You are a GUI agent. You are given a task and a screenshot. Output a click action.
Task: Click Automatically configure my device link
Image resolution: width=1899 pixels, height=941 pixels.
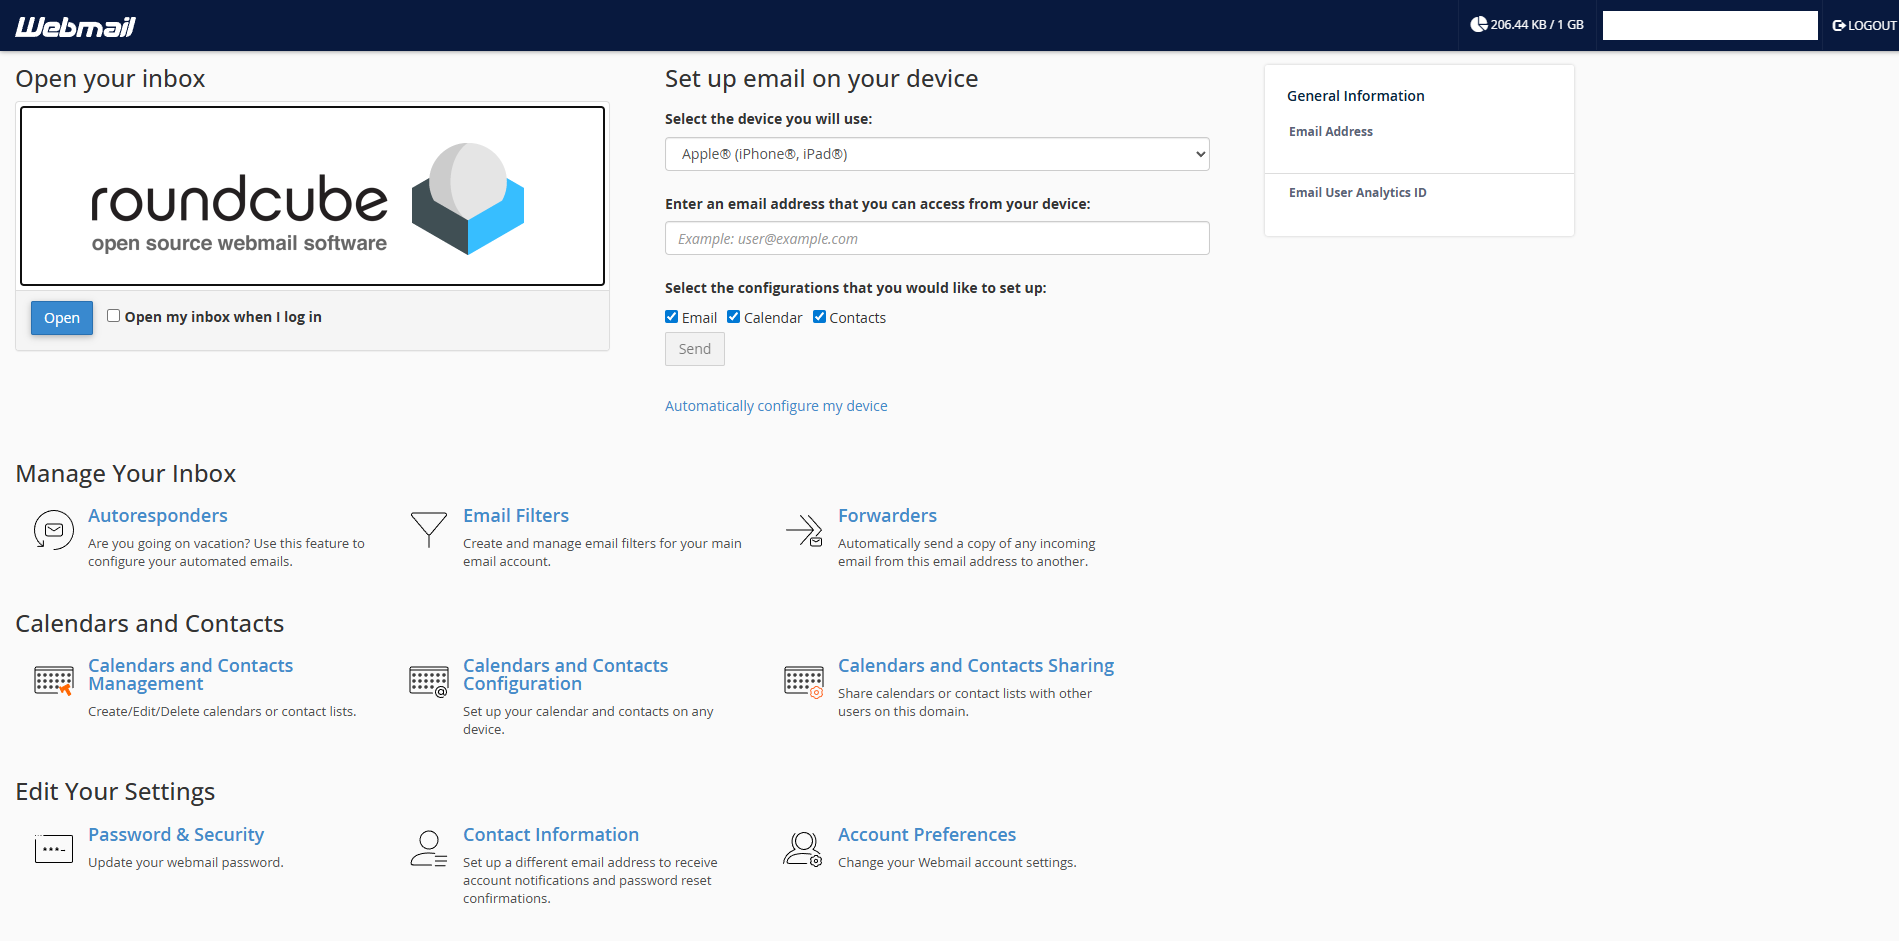[776, 406]
